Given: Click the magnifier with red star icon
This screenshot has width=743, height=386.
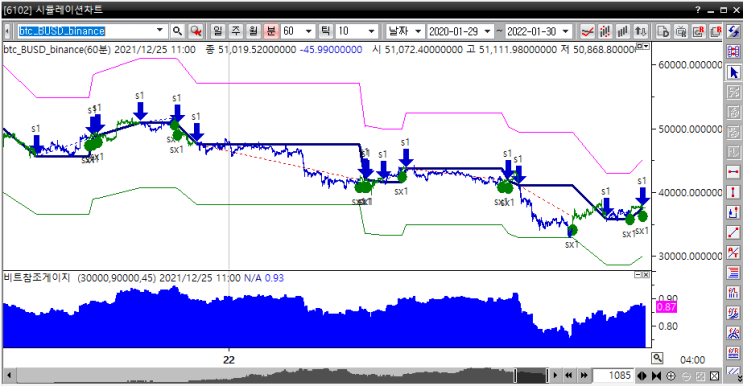Looking at the screenshot, I should (x=195, y=31).
